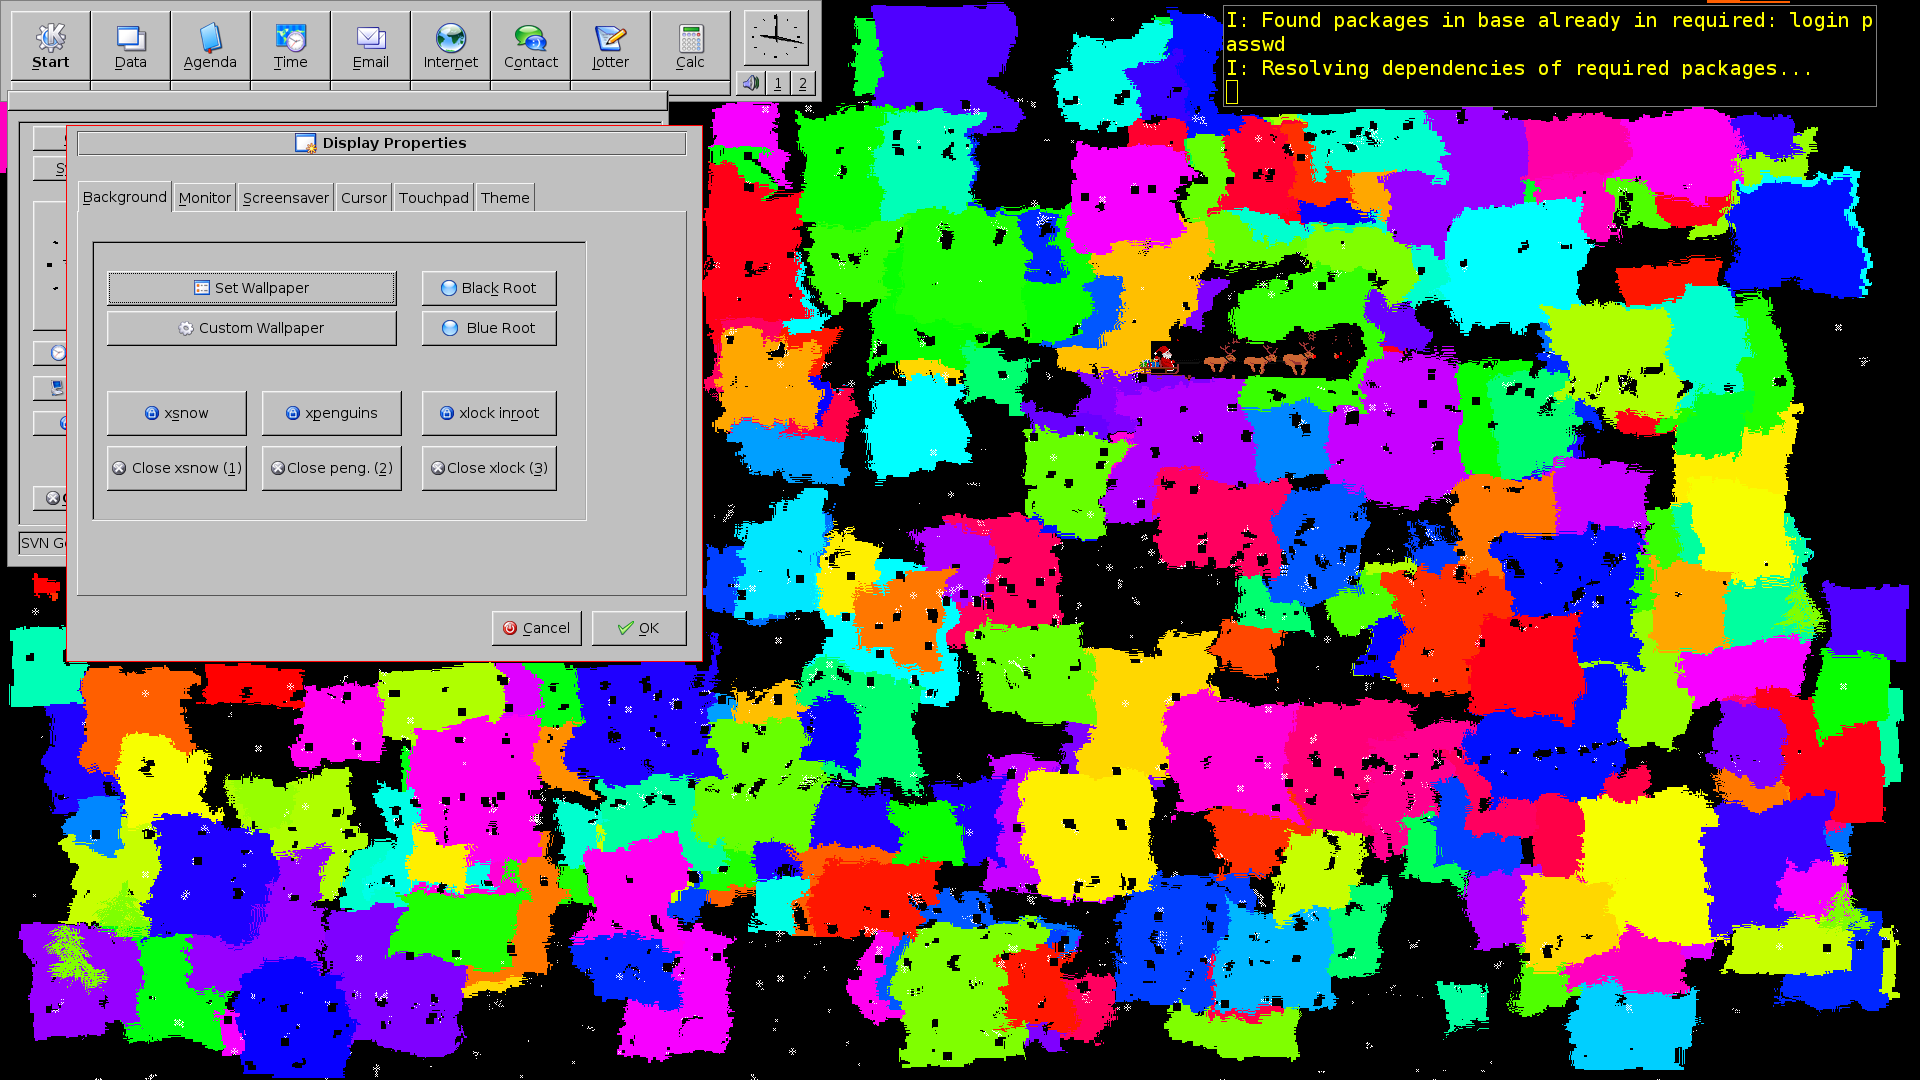
Task: Open the Contact application icon
Action: [530, 46]
